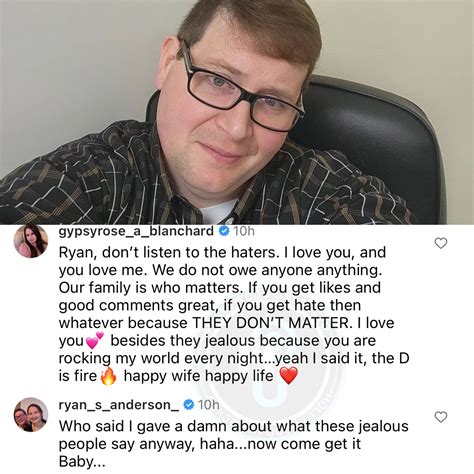Click the 'happy wife happy life' phrase
This screenshot has width=474, height=474.
[198, 376]
